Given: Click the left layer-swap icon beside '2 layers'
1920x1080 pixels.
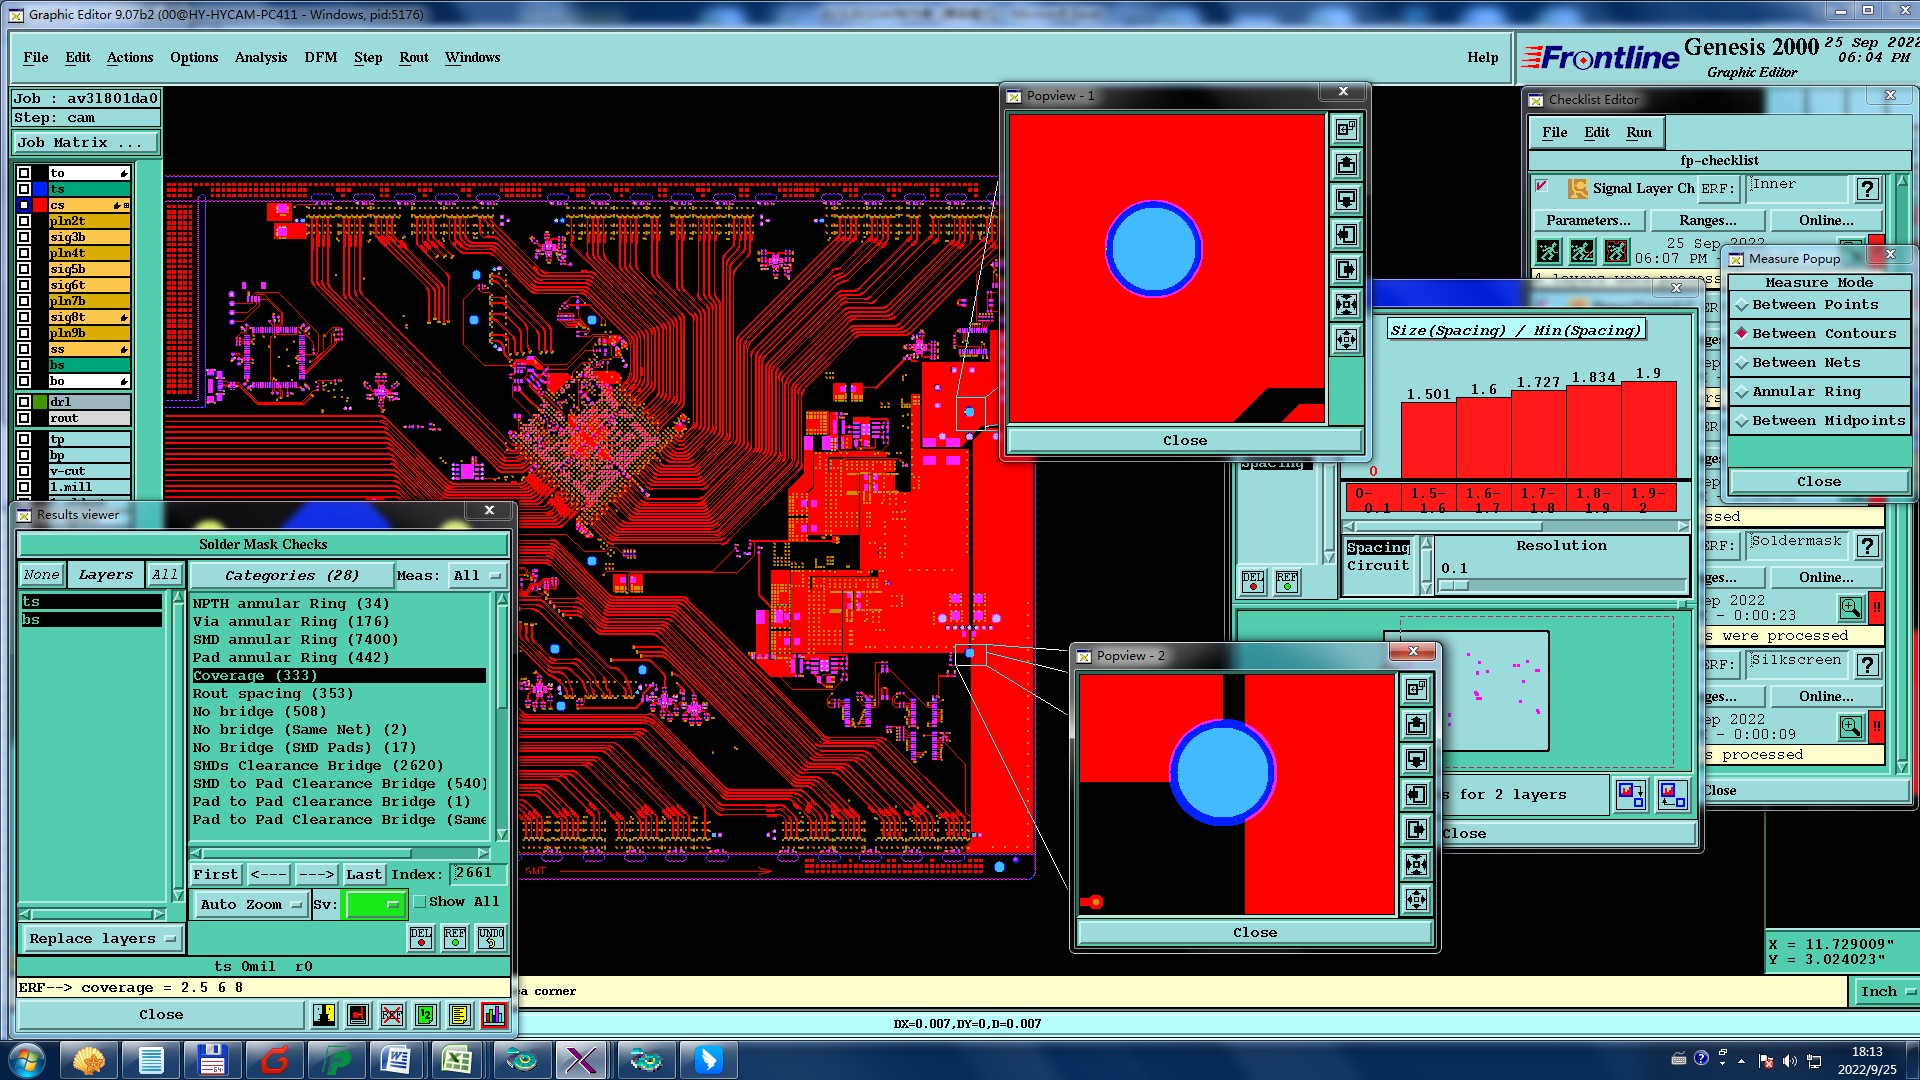Looking at the screenshot, I should coord(1631,795).
